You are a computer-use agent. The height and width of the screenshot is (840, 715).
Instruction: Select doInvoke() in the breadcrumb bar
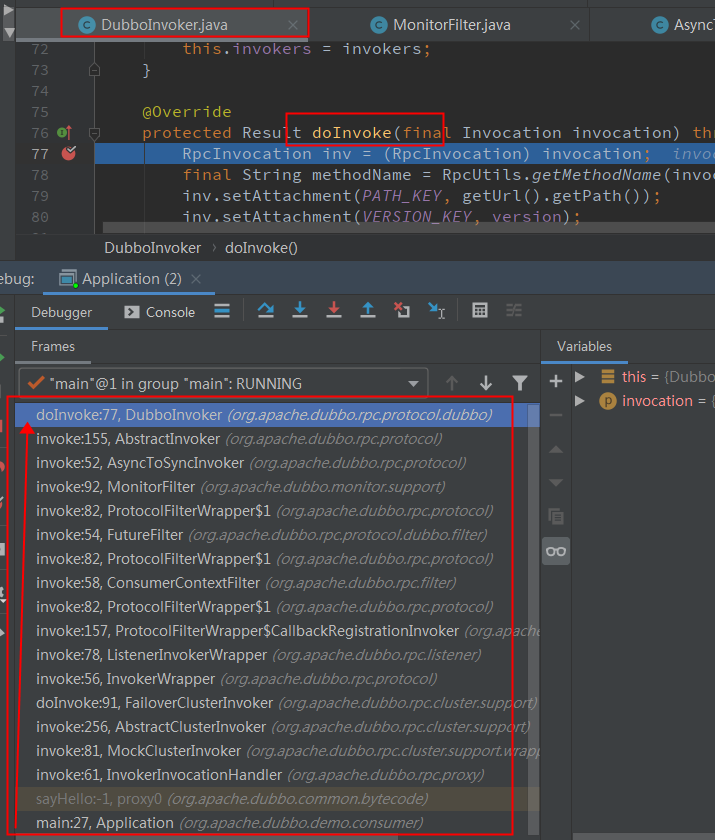coord(261,248)
